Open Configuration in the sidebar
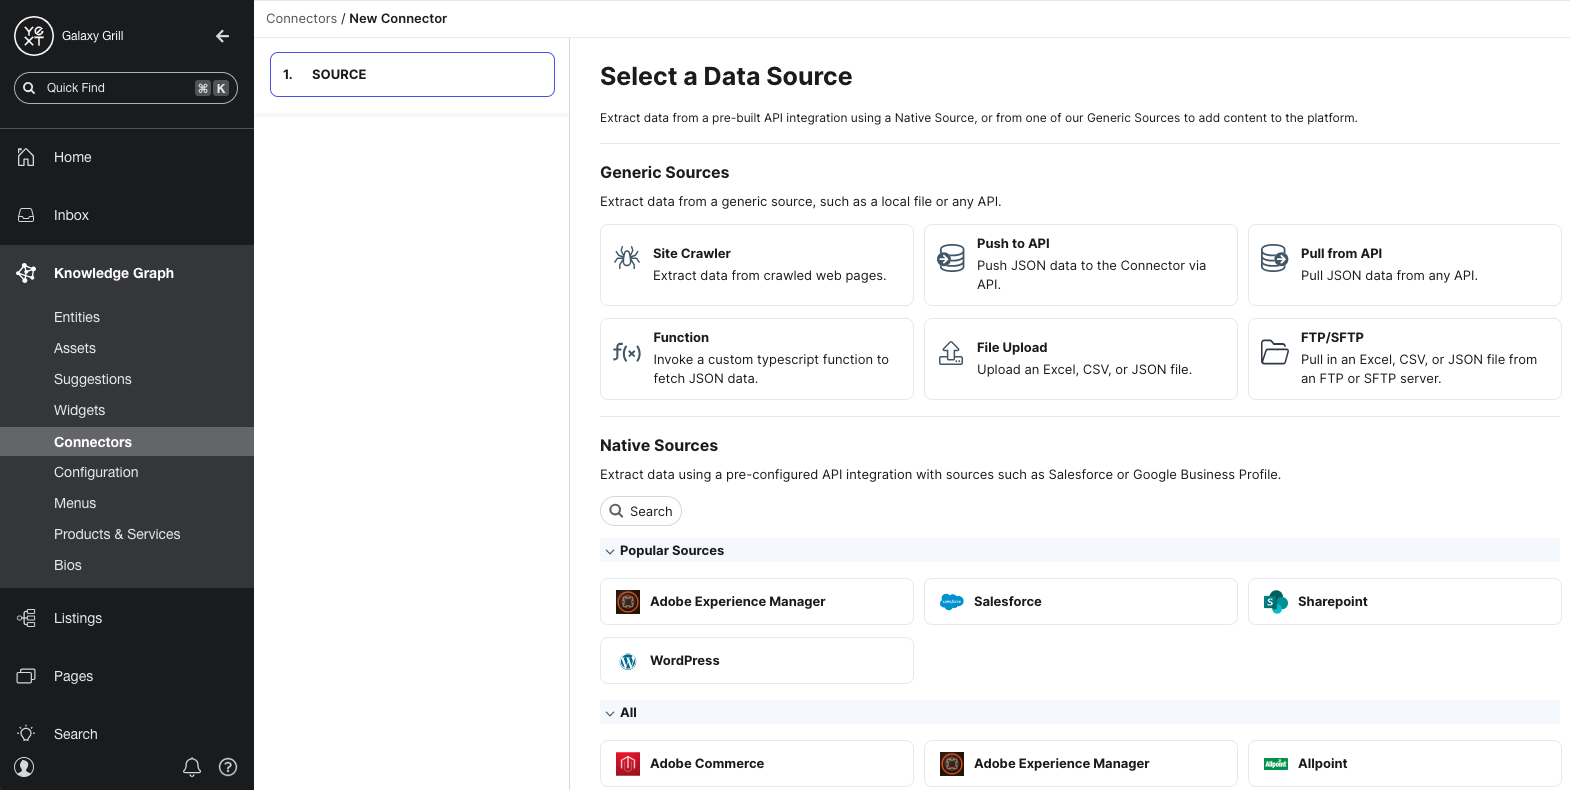1570x790 pixels. (x=96, y=472)
